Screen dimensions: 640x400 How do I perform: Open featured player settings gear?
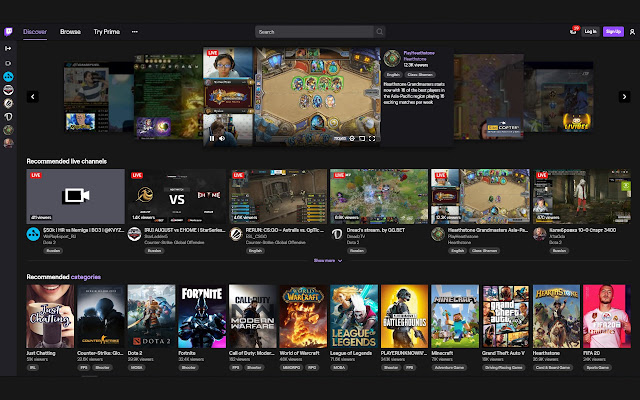tap(352, 139)
